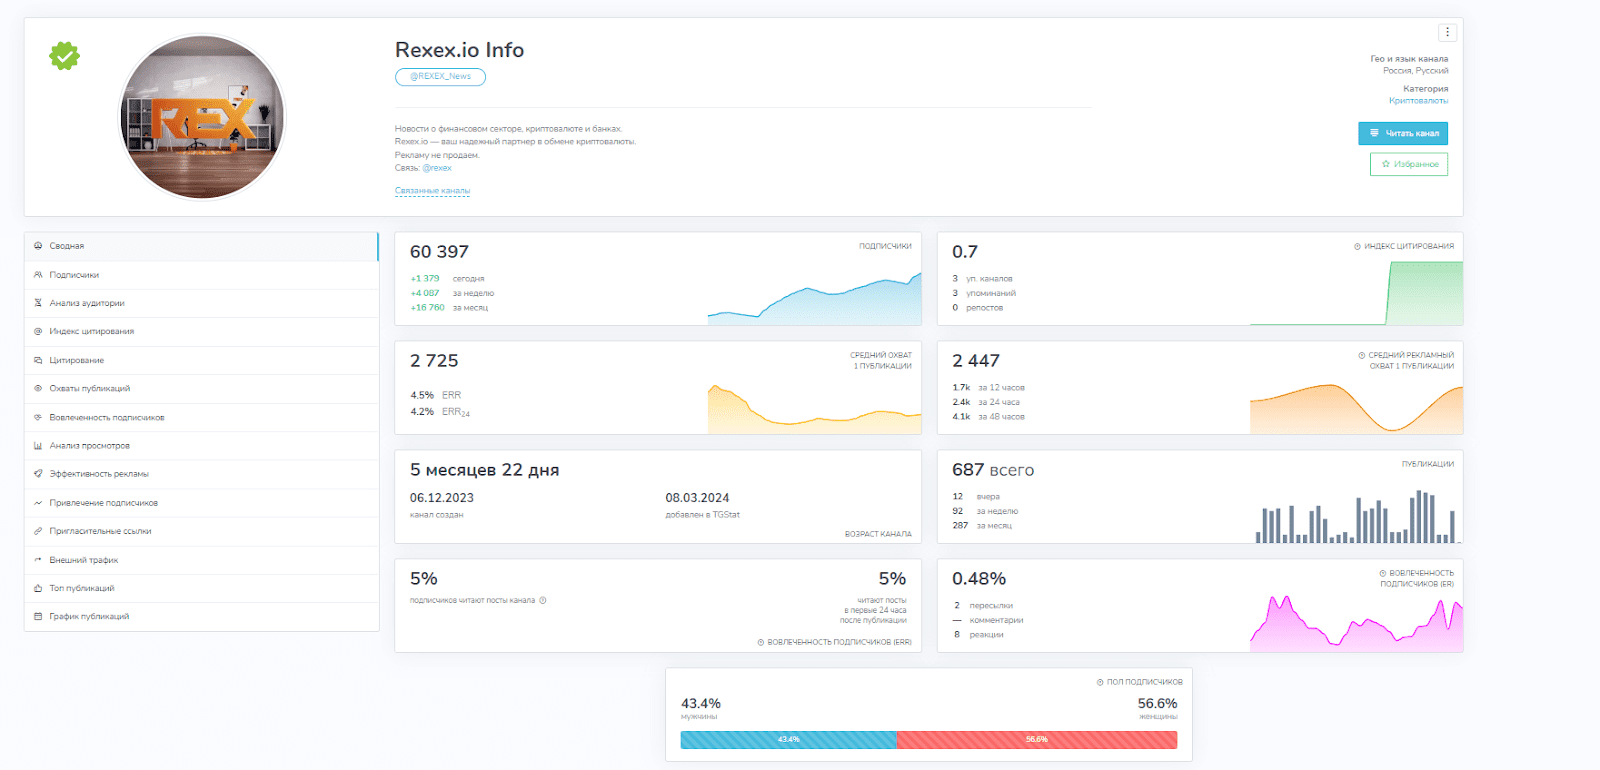The image size is (1600, 770).
Task: Click the yellow average reach chart
Action: [814, 408]
